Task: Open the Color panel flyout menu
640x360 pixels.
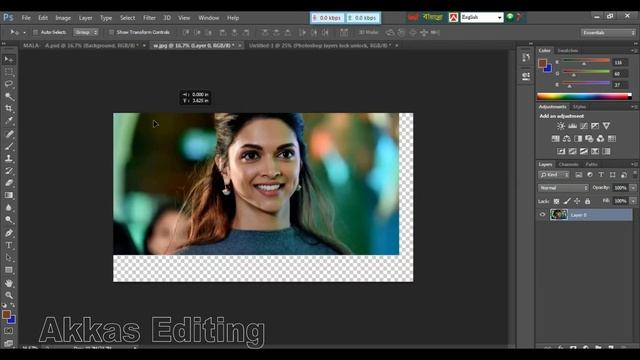Action: point(634,51)
